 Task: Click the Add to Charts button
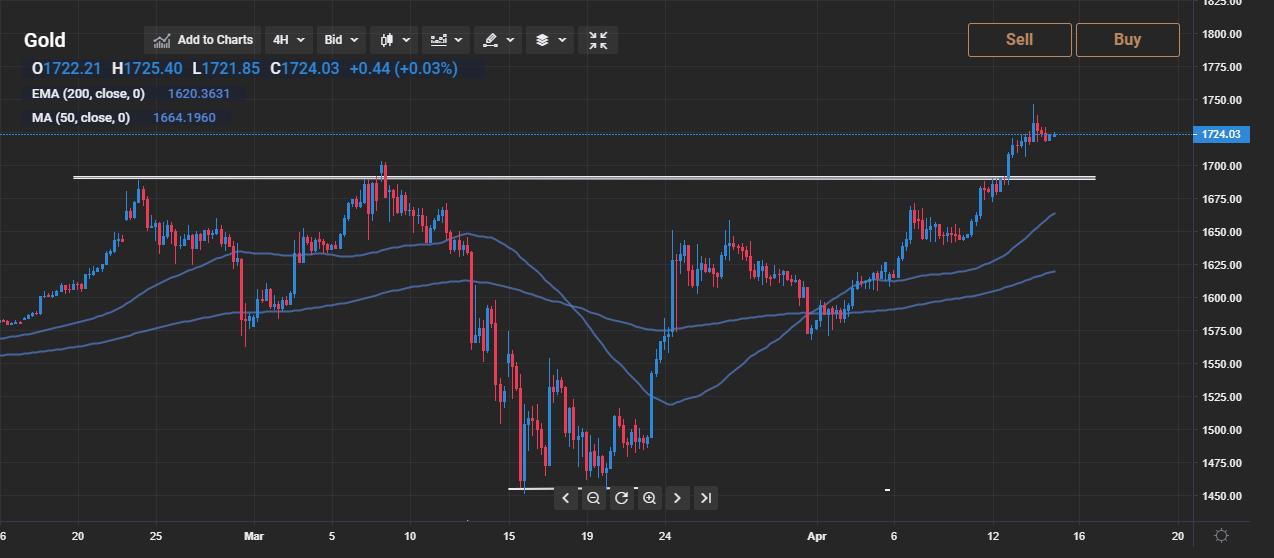203,40
